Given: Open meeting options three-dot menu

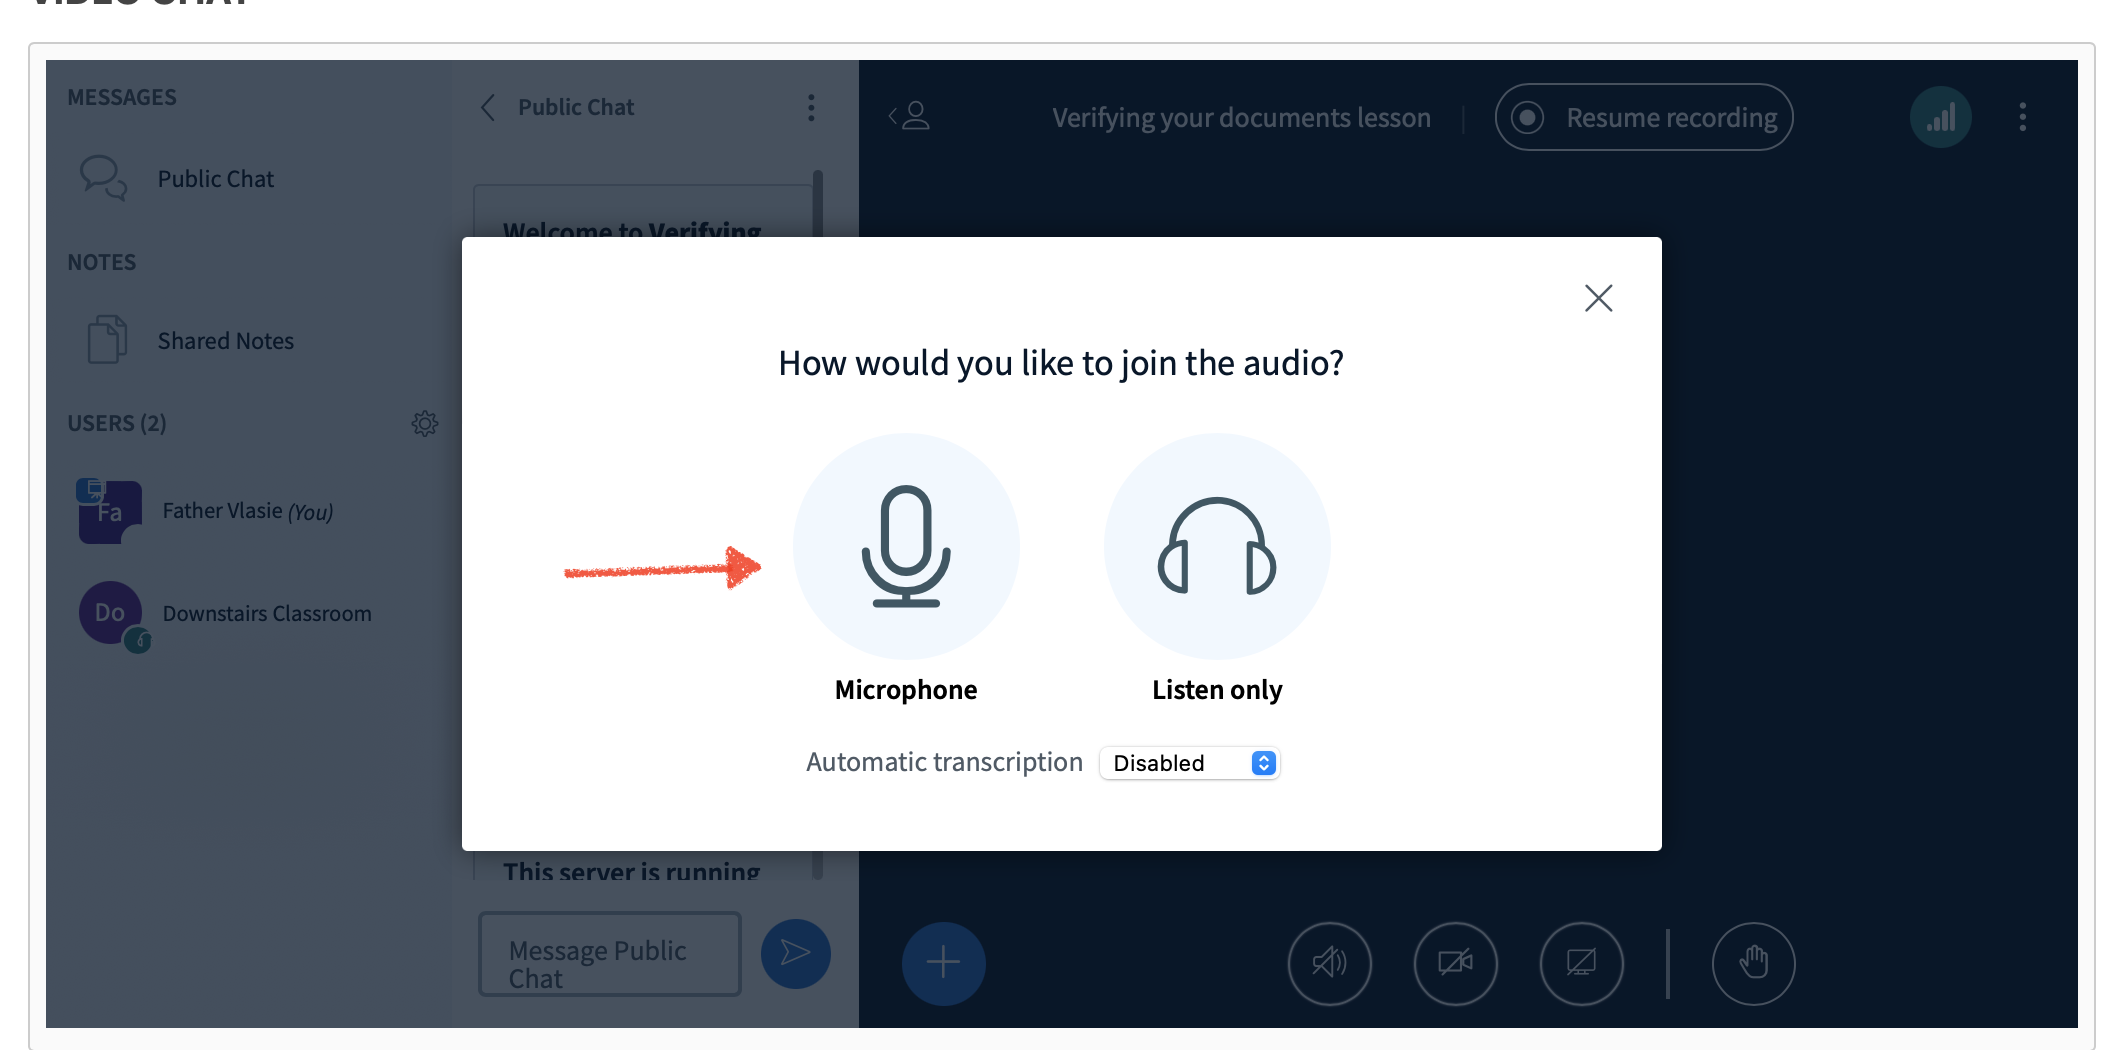Looking at the screenshot, I should (x=2022, y=118).
